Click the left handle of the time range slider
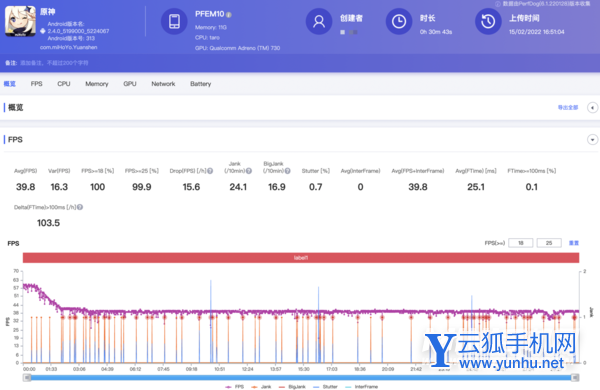The image size is (600, 390). click(x=27, y=378)
